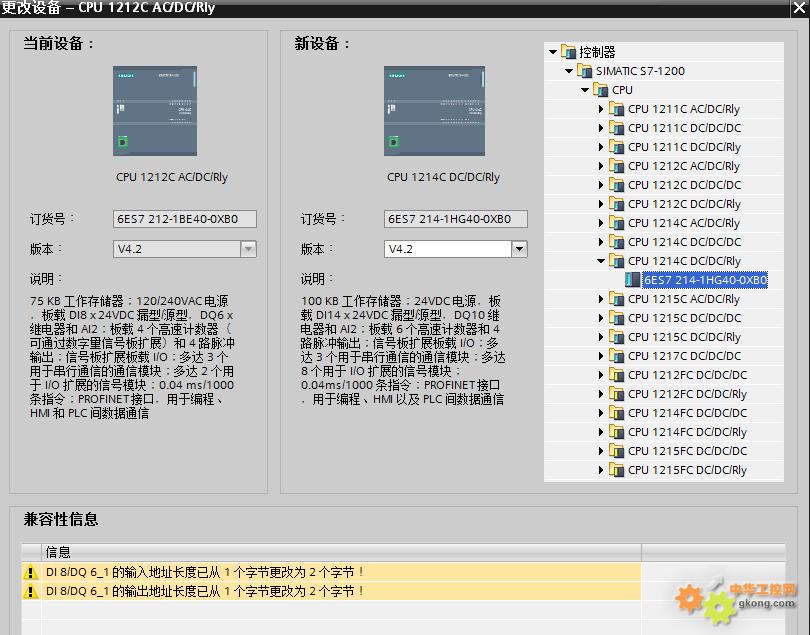Click warning icon for output address message

point(31,591)
